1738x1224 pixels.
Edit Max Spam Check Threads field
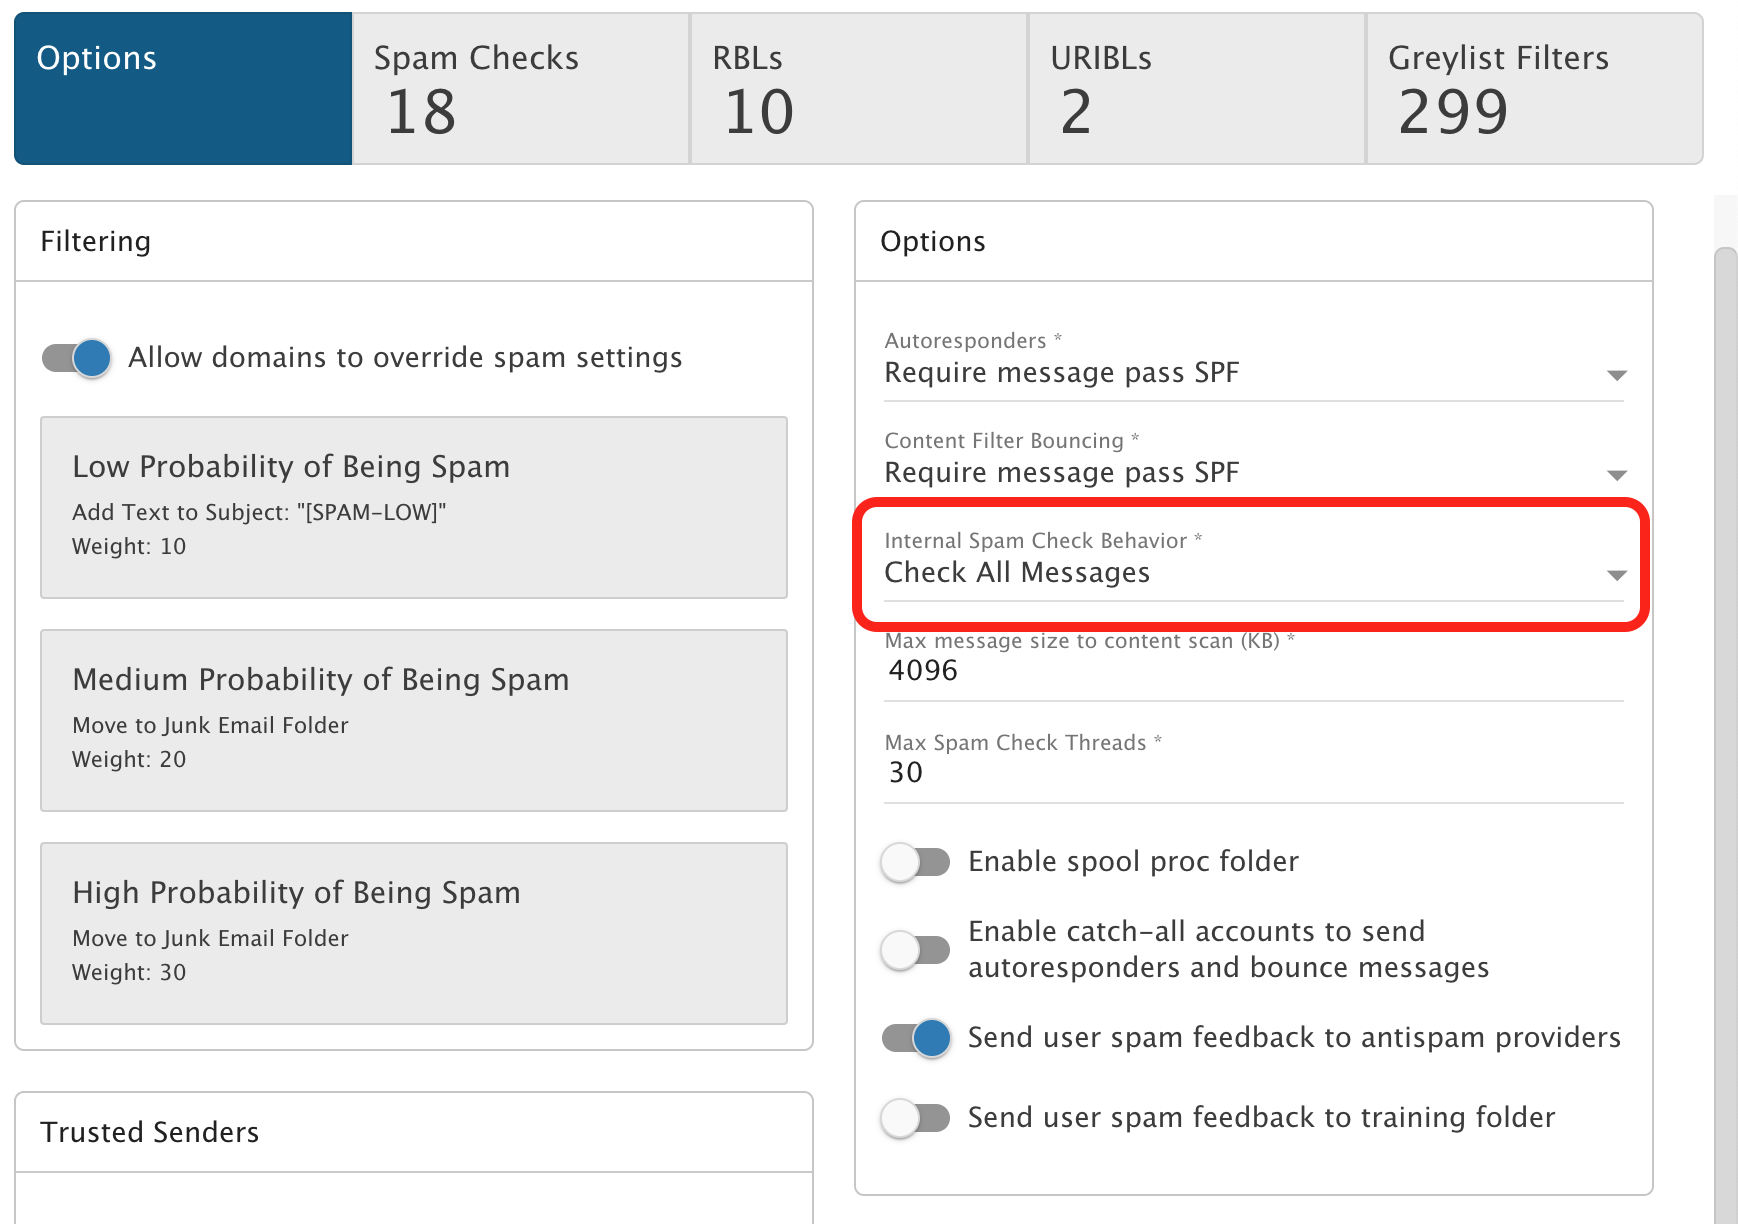(x=1254, y=772)
